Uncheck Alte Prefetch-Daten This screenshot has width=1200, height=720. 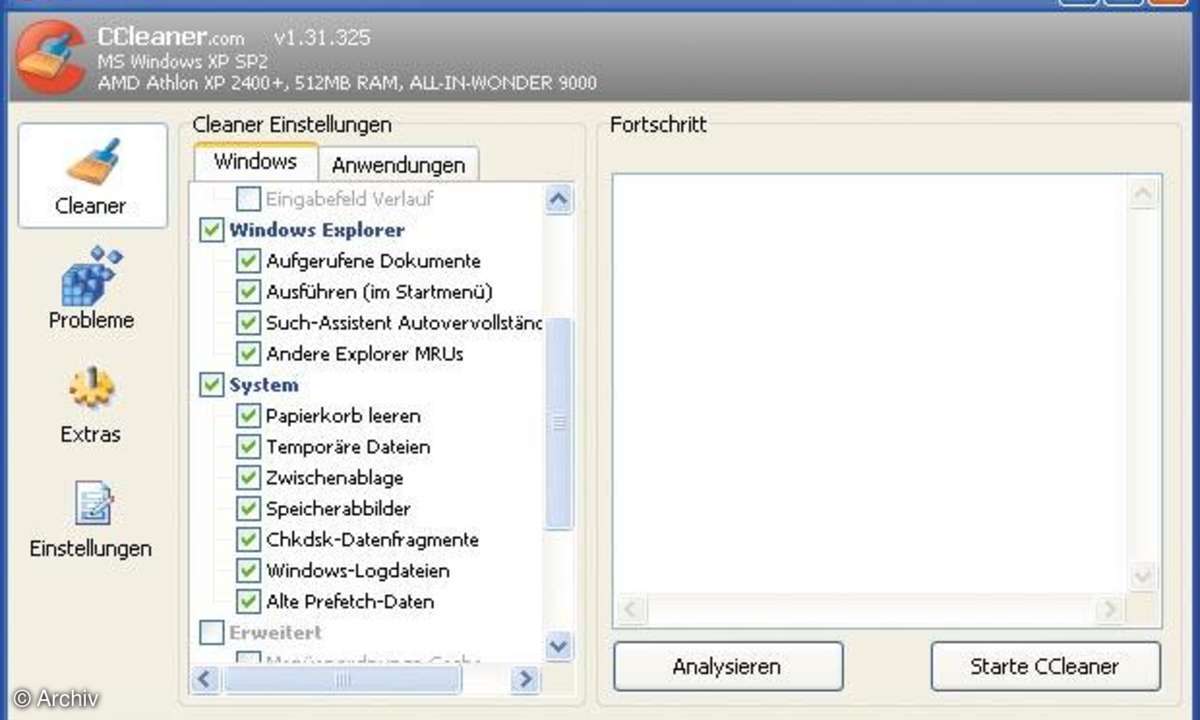click(247, 602)
